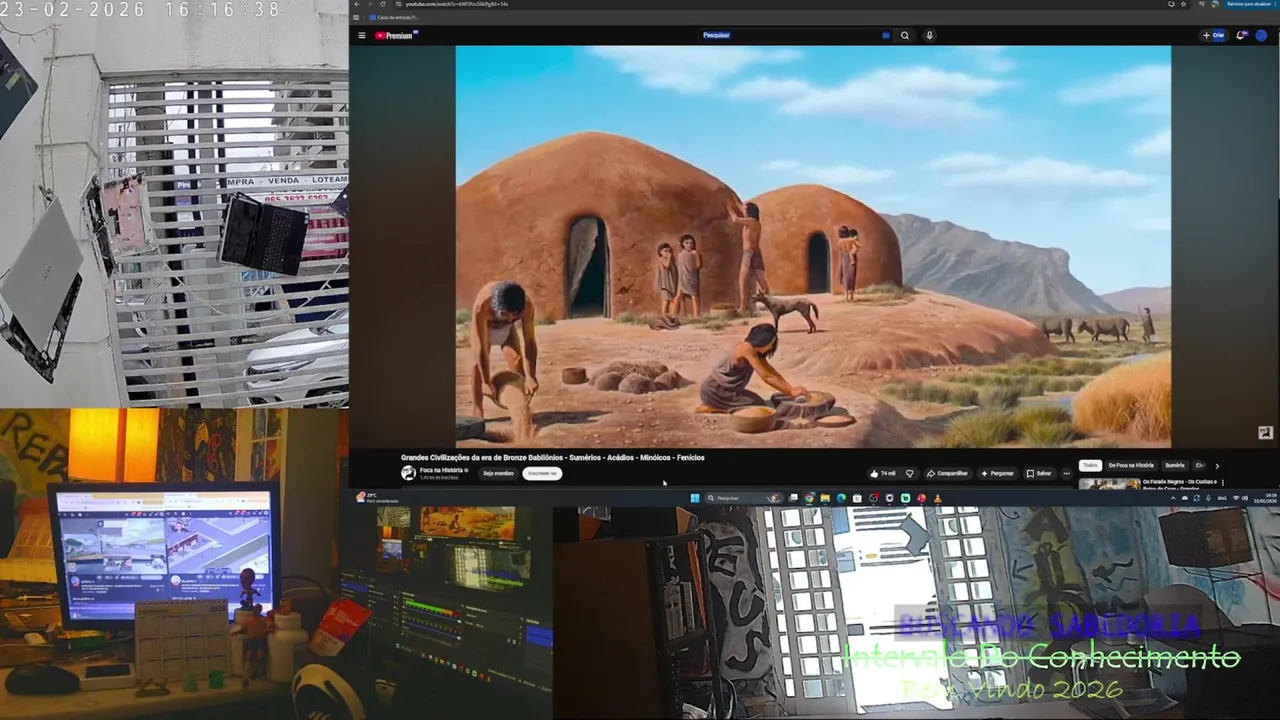Screen dimensions: 1280x720
Task: Select the youtube.com address bar
Action: click(x=780, y=4)
